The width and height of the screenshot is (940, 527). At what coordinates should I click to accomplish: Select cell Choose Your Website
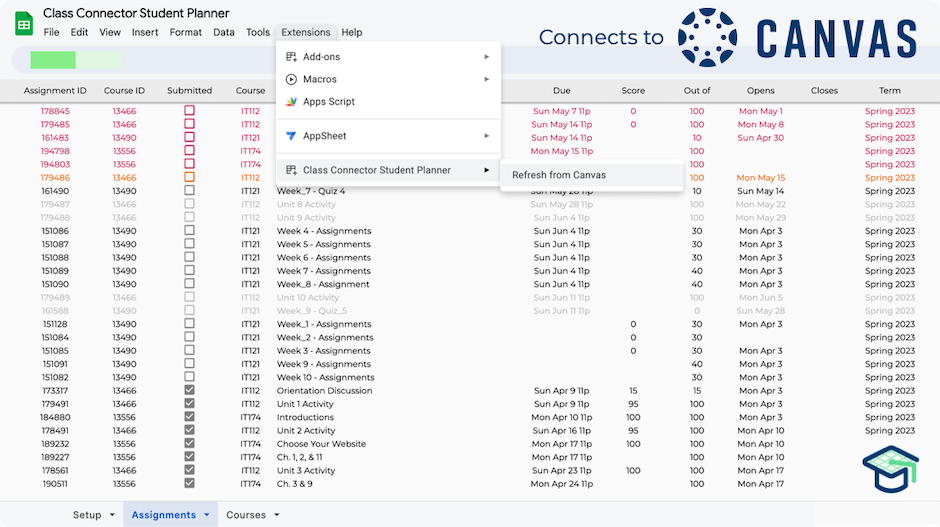(x=321, y=444)
